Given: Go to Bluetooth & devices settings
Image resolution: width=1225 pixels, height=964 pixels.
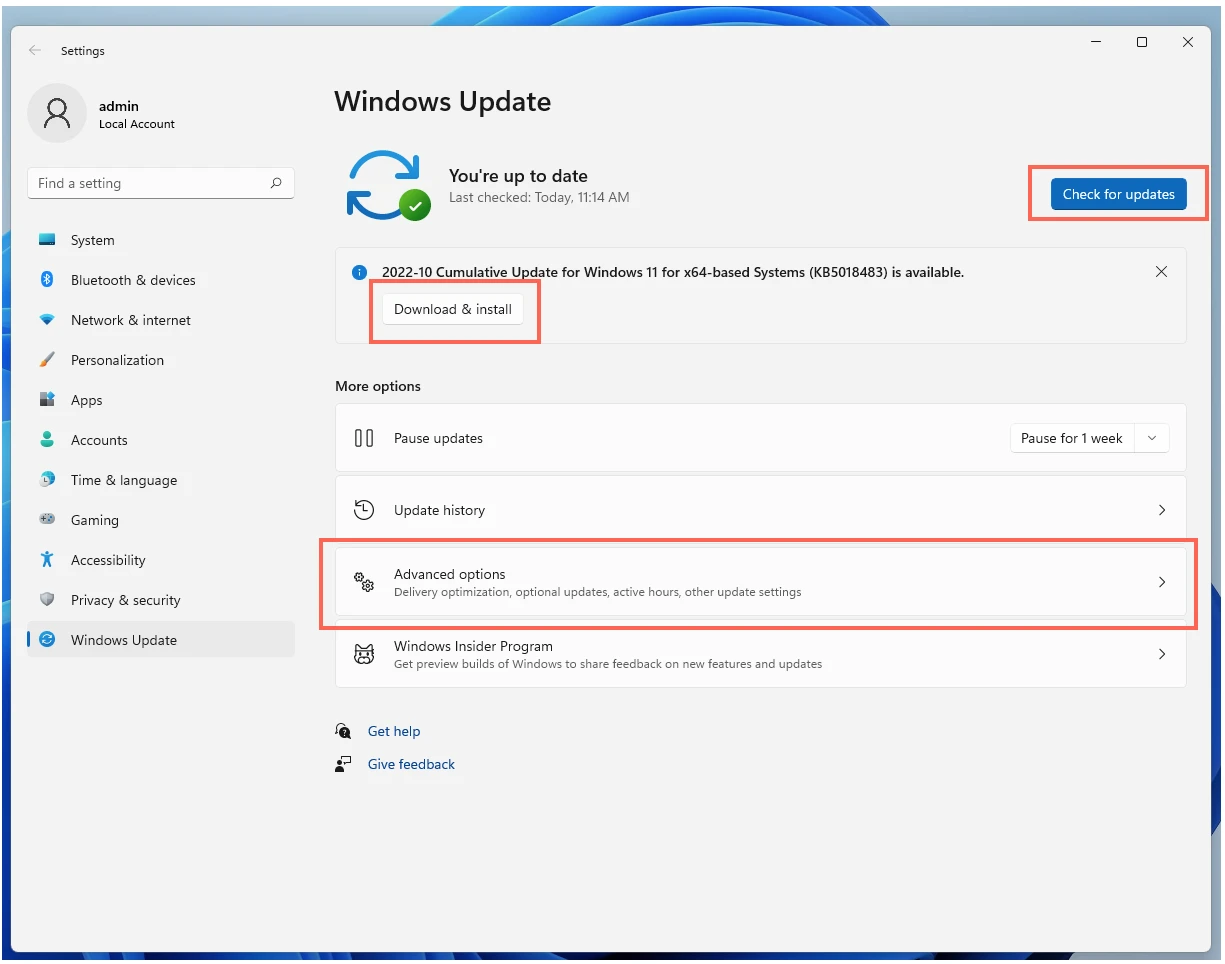Looking at the screenshot, I should (x=161, y=280).
